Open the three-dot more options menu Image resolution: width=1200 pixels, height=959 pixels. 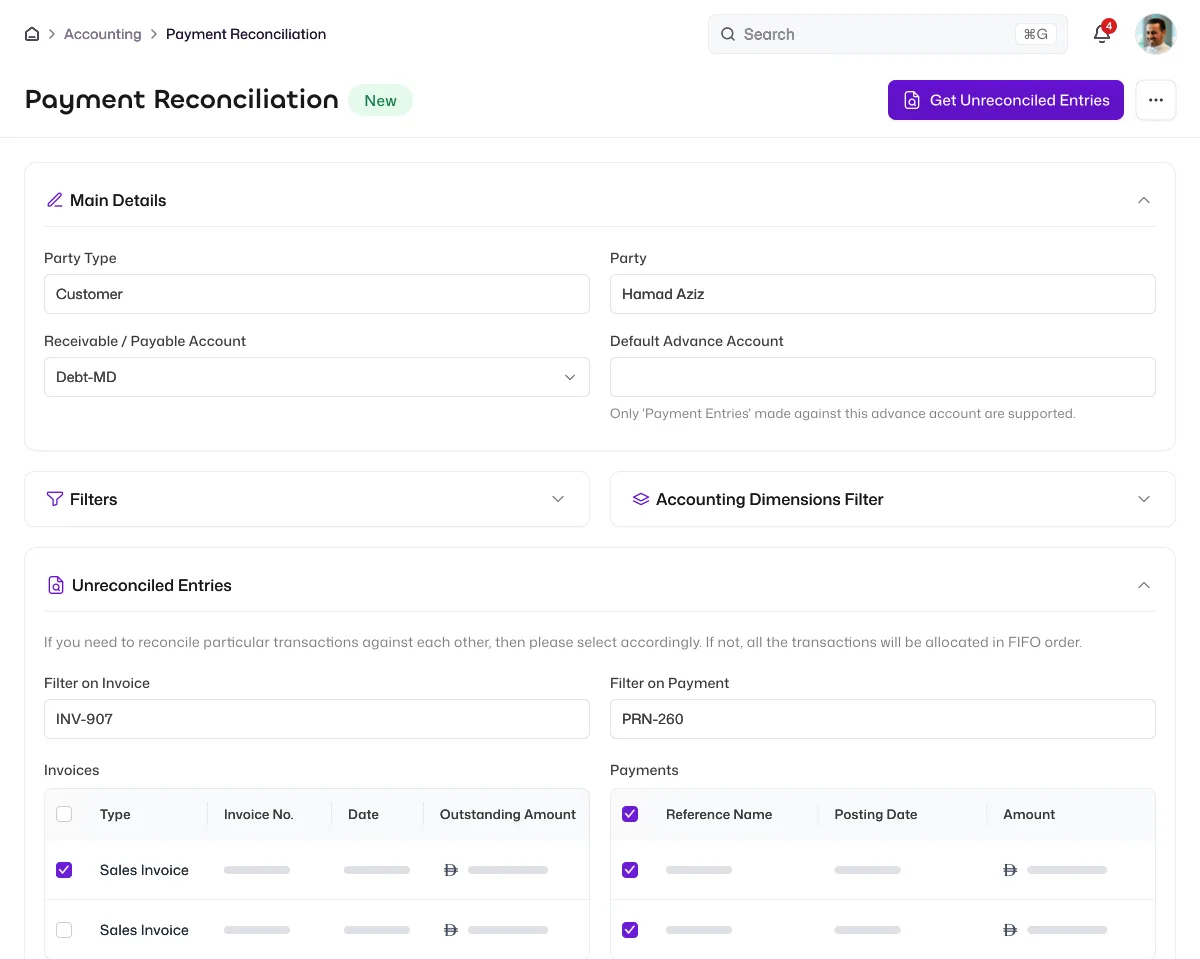click(x=1156, y=100)
